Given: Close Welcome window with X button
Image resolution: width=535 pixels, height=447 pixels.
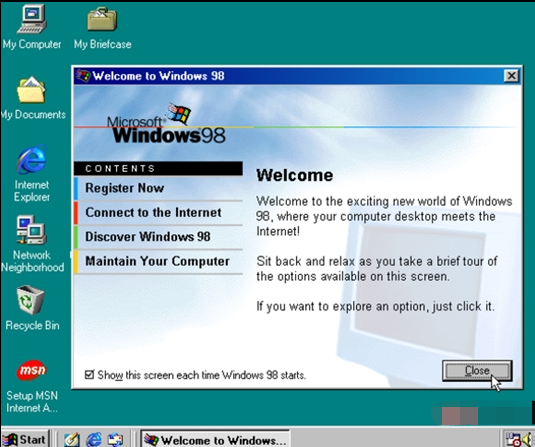Looking at the screenshot, I should pos(511,76).
